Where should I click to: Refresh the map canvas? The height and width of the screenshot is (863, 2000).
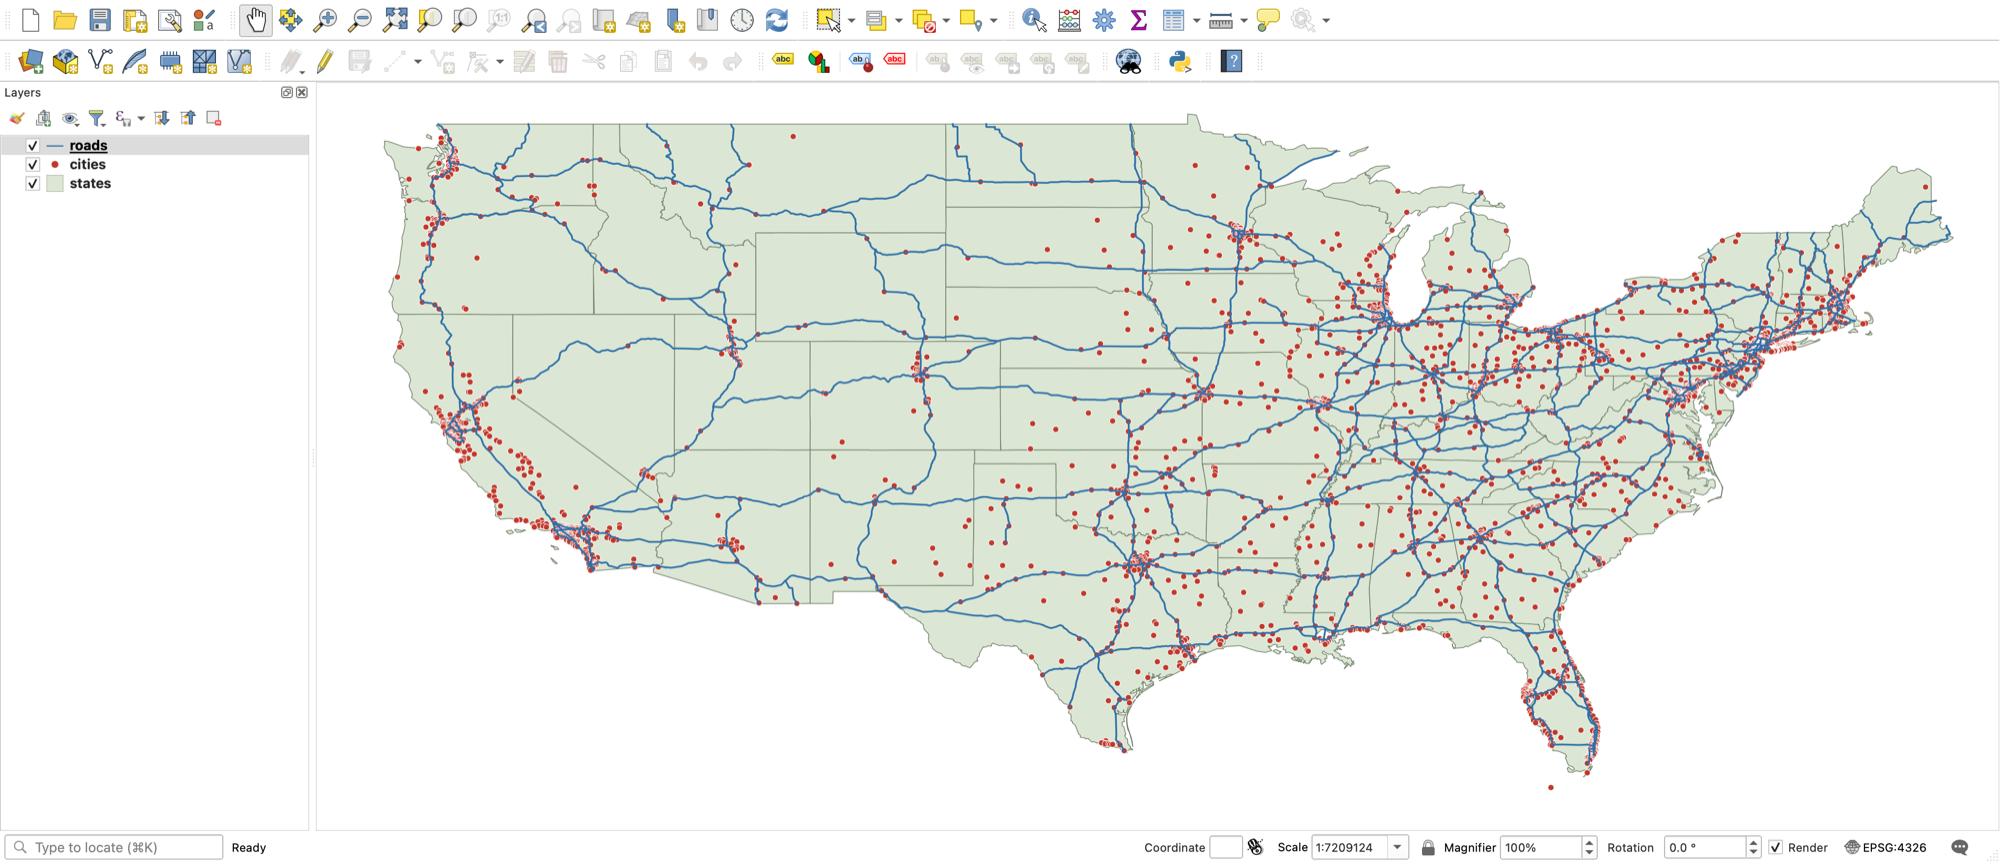777,20
